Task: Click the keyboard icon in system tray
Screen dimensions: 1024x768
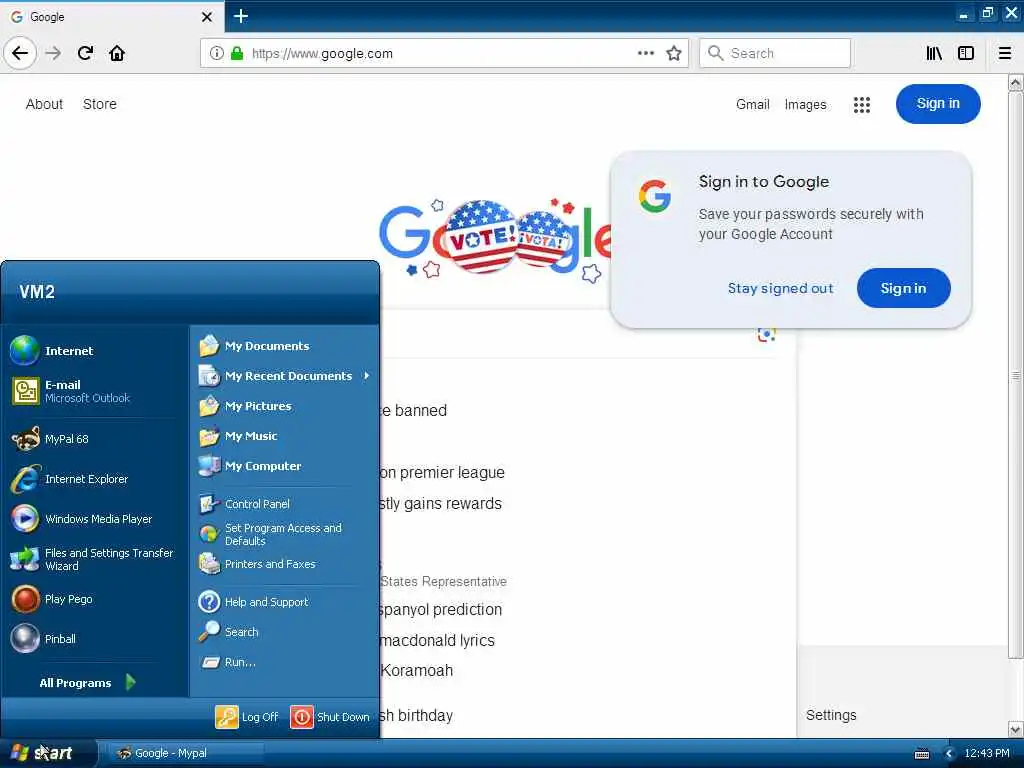Action: point(922,754)
